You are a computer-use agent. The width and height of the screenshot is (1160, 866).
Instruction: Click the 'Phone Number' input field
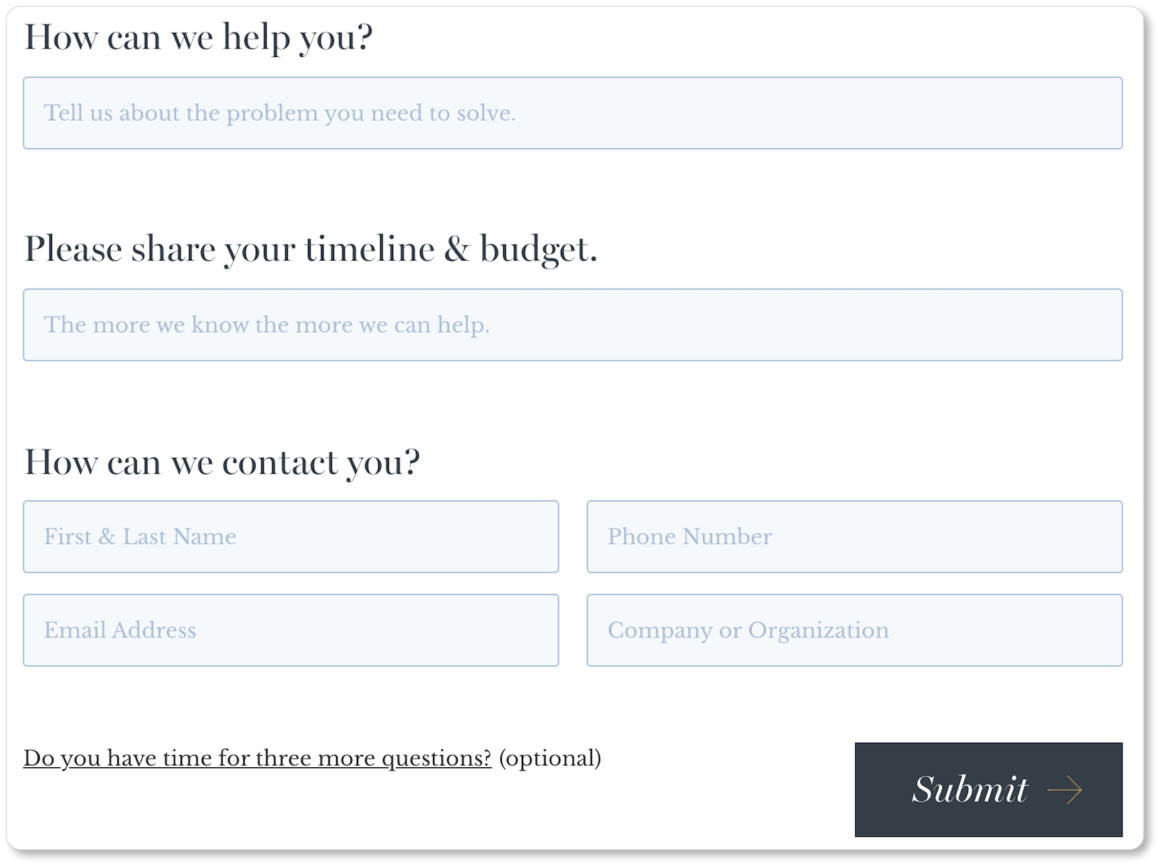pos(854,536)
